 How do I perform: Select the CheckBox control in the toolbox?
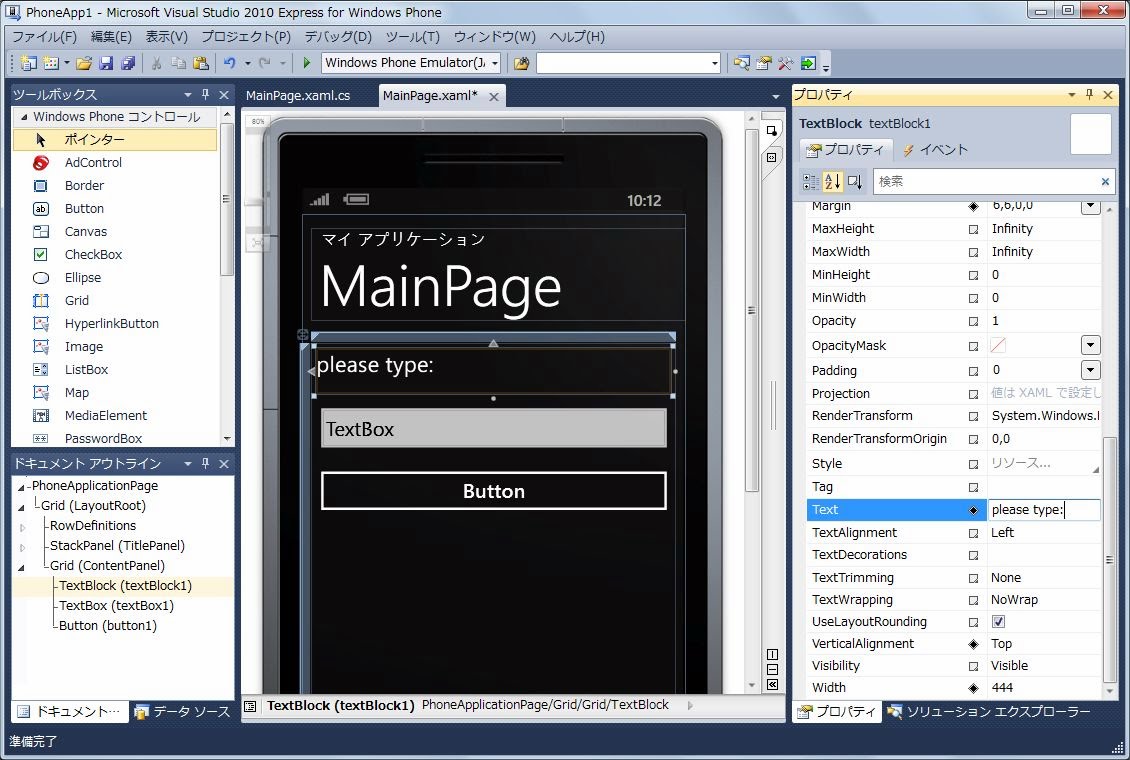(x=93, y=254)
